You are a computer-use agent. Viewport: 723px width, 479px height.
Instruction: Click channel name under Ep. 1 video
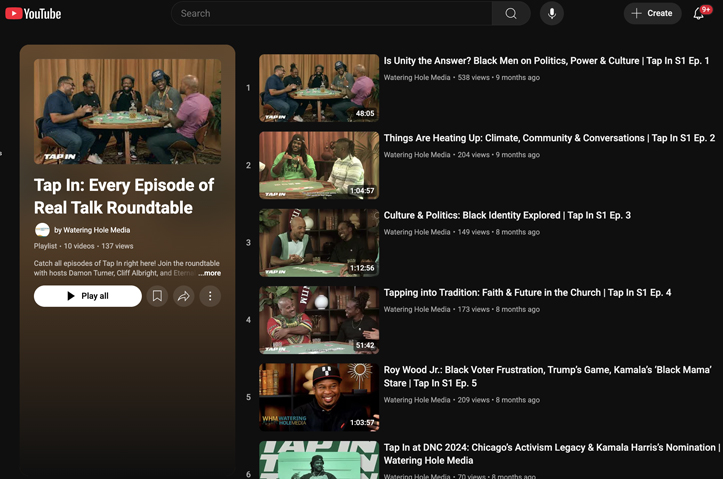[417, 77]
